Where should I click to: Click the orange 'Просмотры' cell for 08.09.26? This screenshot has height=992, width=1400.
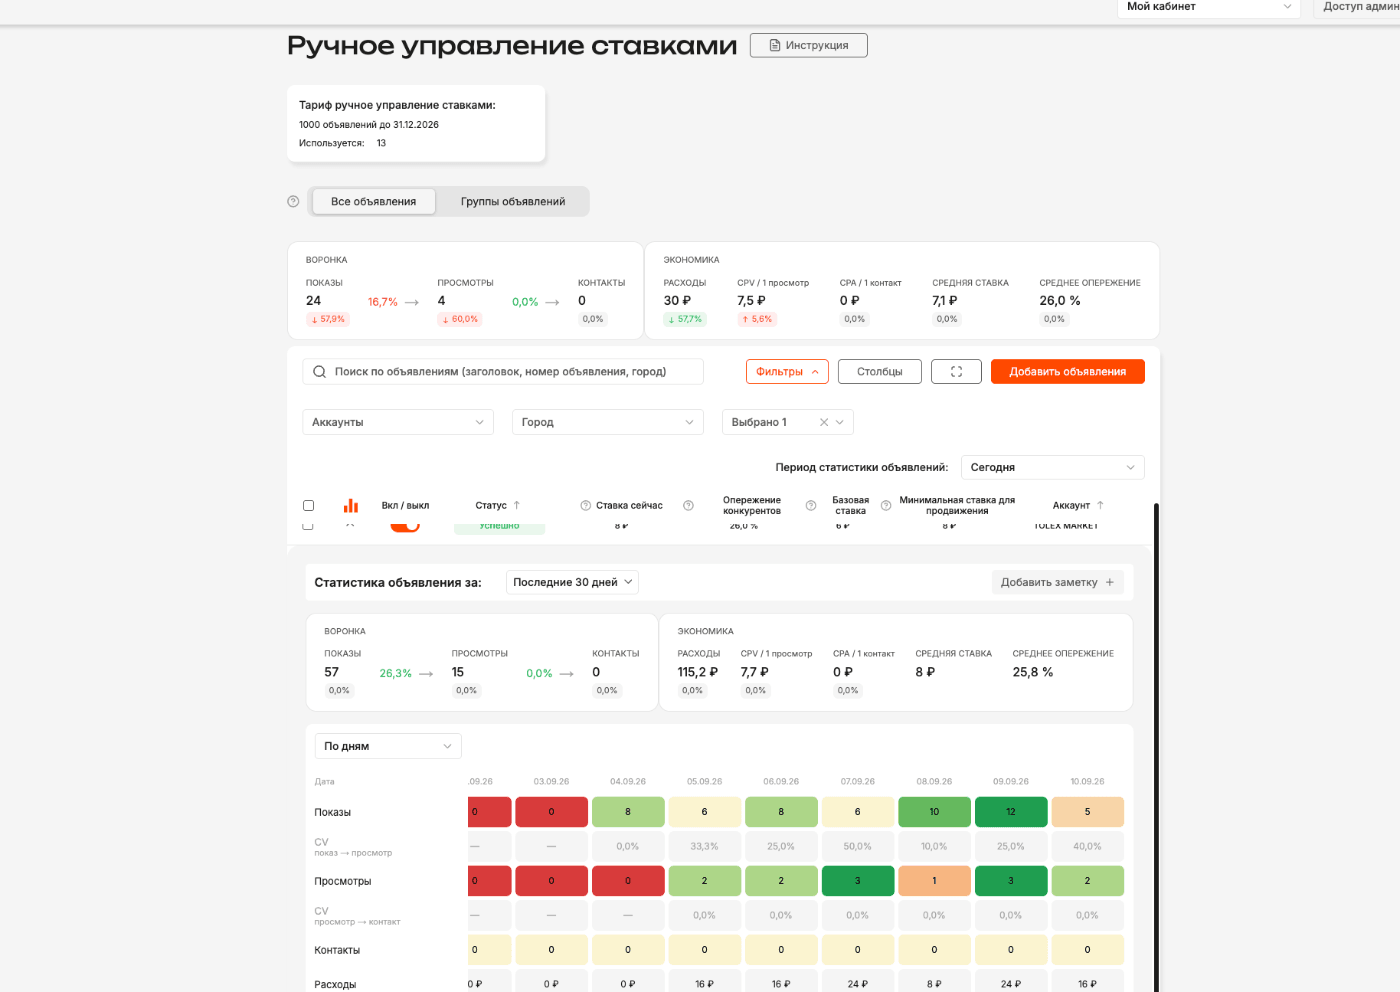coord(934,881)
